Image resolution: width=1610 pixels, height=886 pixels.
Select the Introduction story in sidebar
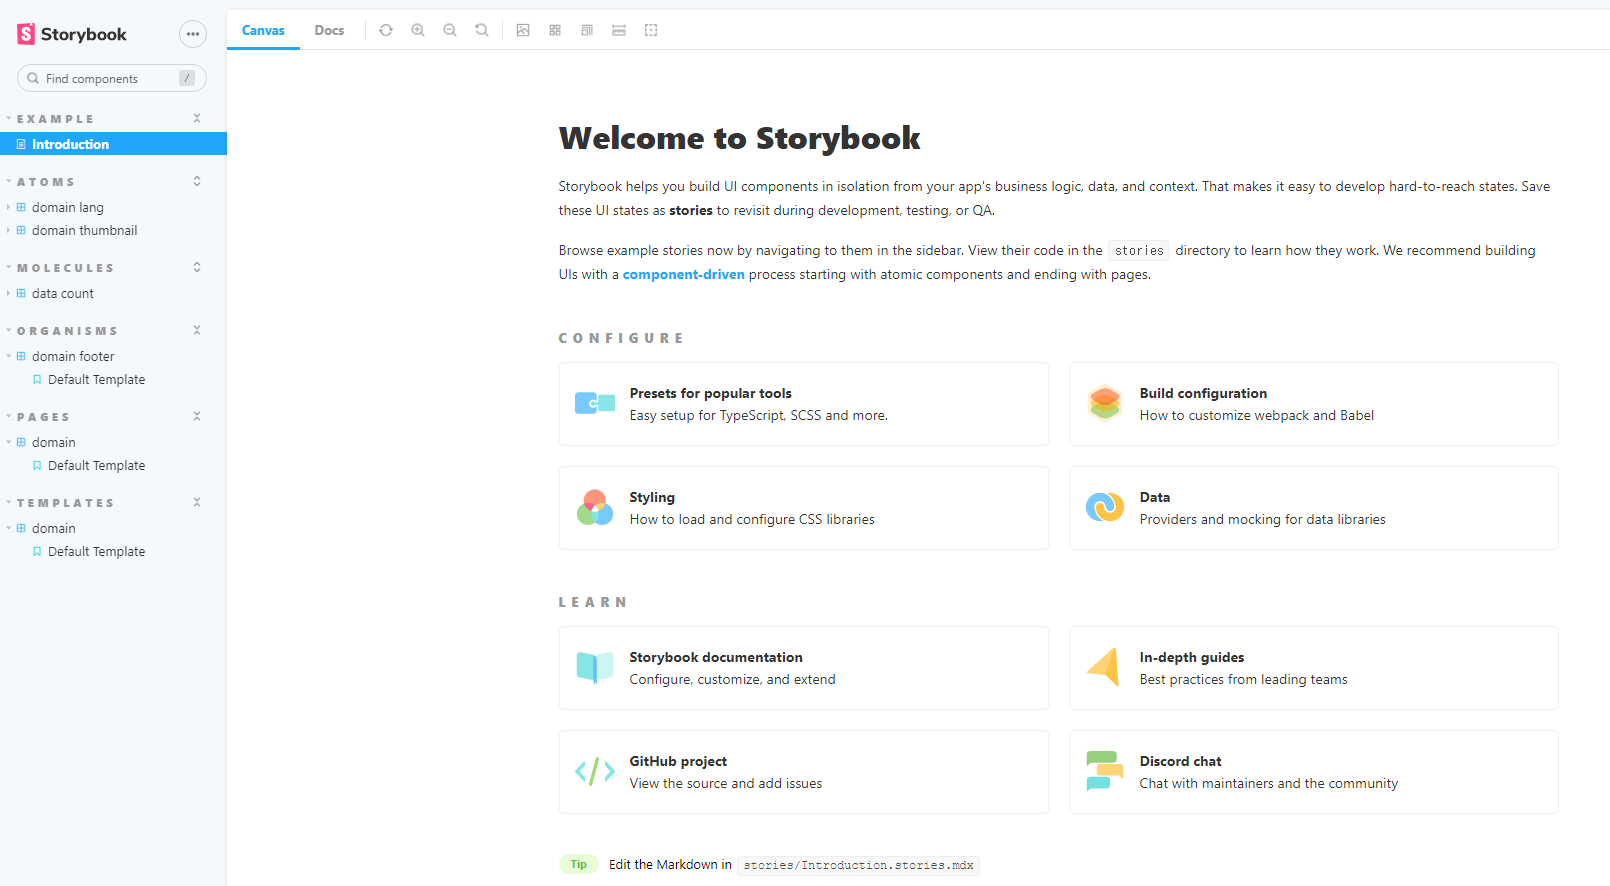[113, 144]
